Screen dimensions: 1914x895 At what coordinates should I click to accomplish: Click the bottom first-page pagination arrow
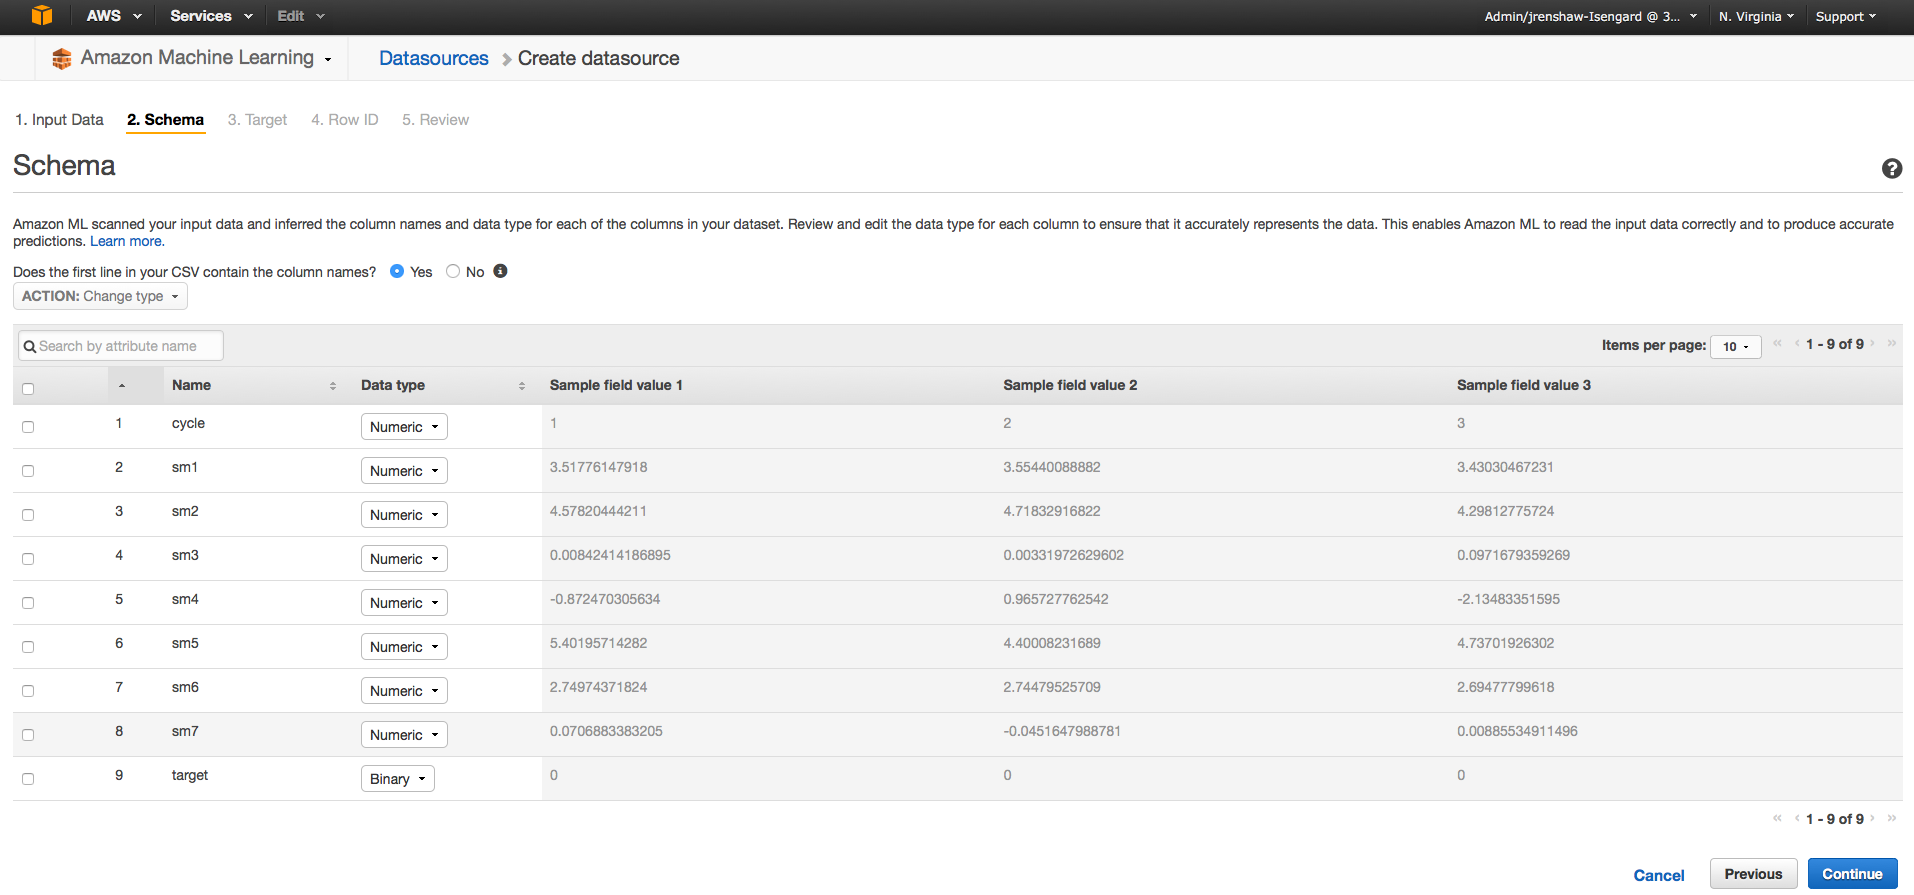coord(1777,818)
